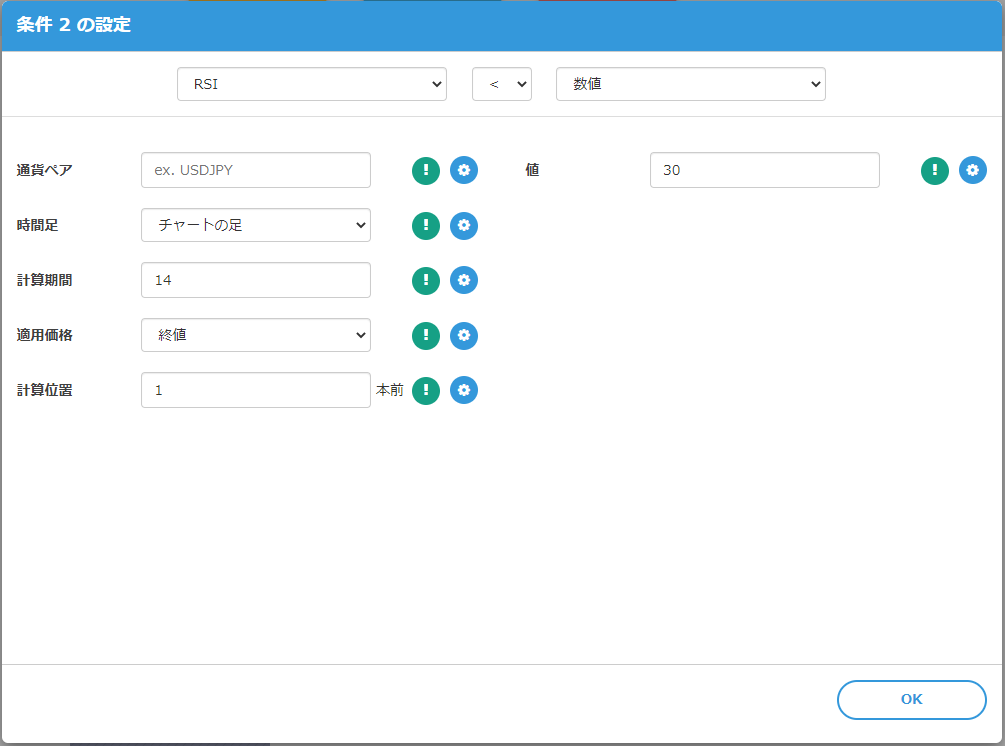Open the gear settings icon for 計算期間
The width and height of the screenshot is (1005, 746).
464,280
